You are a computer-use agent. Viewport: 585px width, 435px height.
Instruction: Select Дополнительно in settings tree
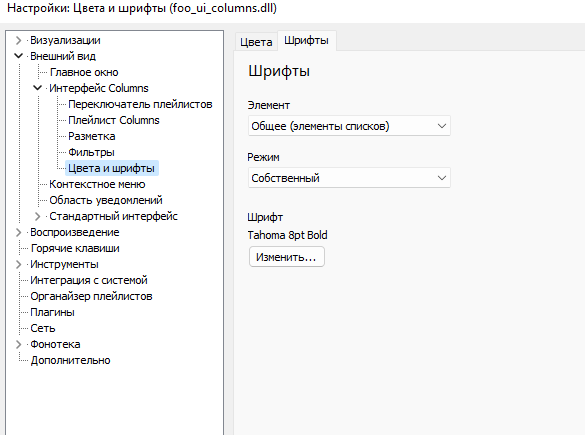pos(71,360)
